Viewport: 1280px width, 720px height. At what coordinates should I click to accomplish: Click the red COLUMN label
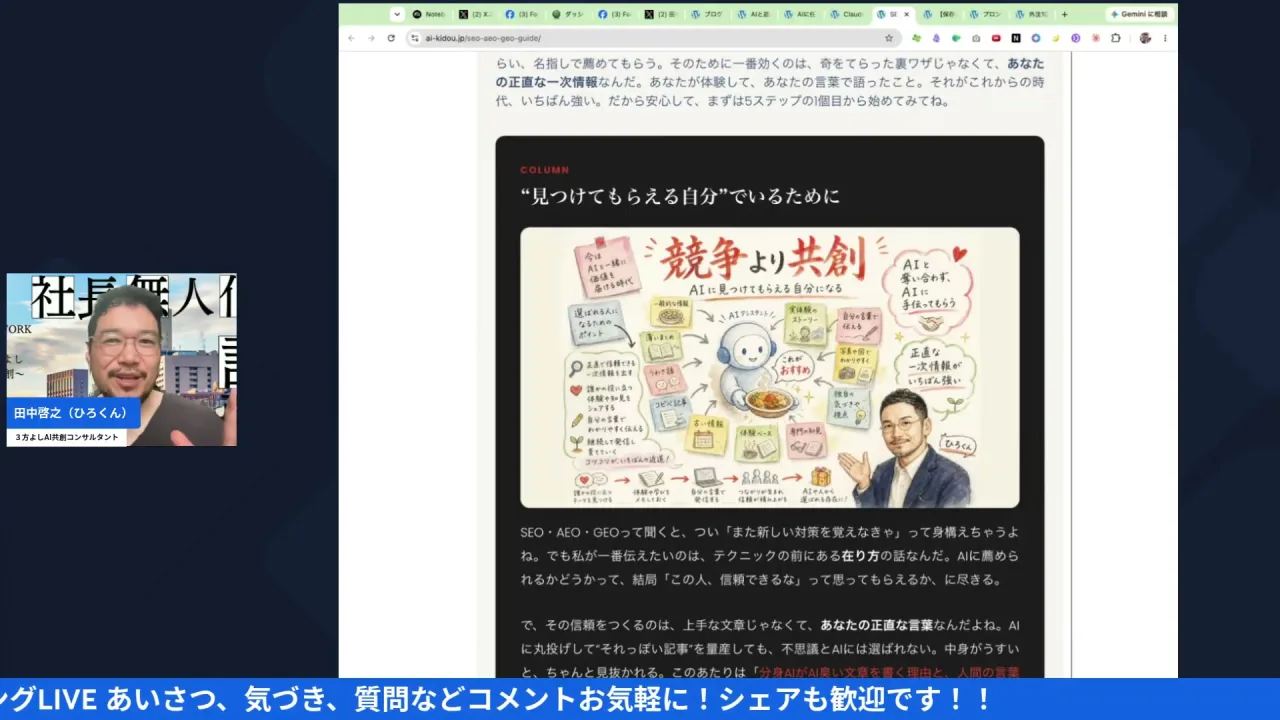click(x=544, y=170)
